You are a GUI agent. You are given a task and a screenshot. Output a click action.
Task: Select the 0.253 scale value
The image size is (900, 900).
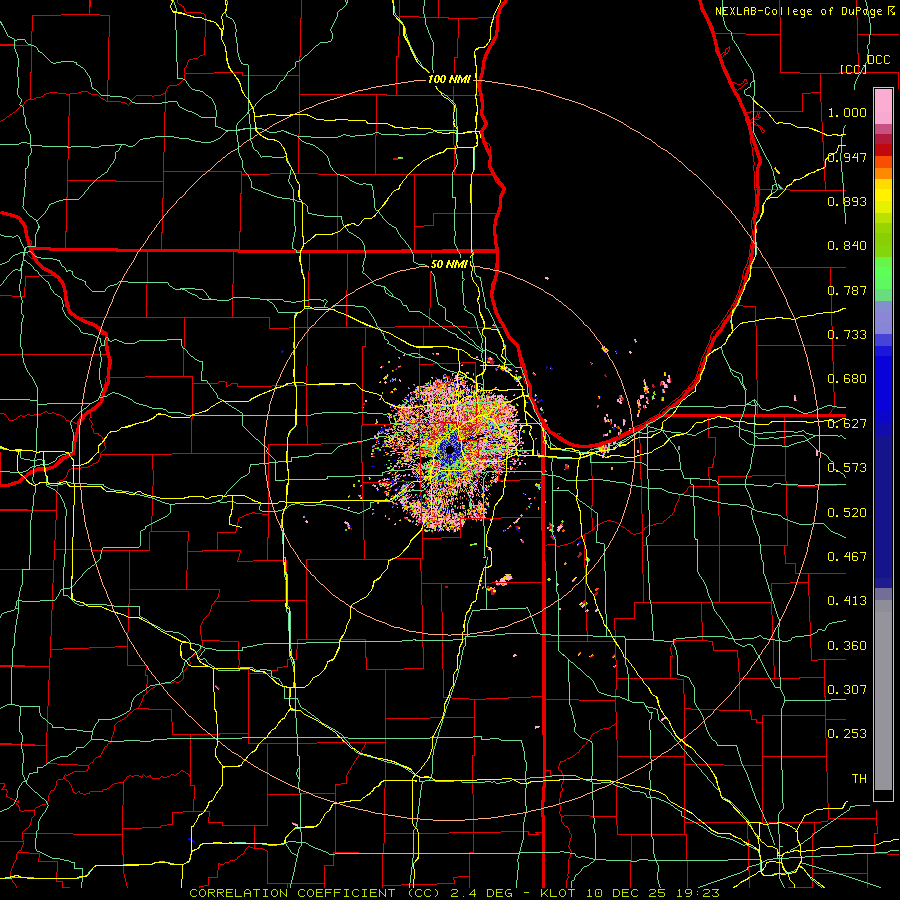847,734
